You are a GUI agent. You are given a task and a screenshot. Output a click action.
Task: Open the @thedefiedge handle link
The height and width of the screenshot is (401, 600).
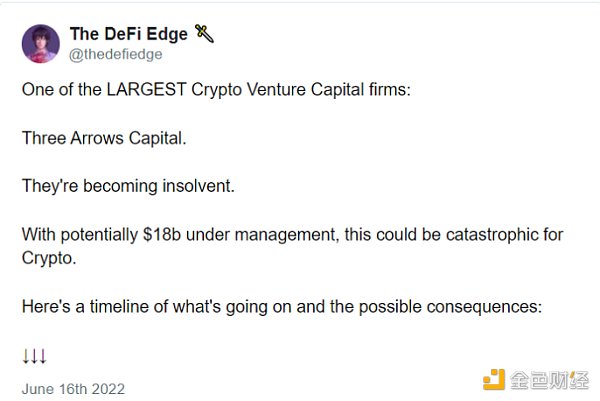(x=116, y=54)
